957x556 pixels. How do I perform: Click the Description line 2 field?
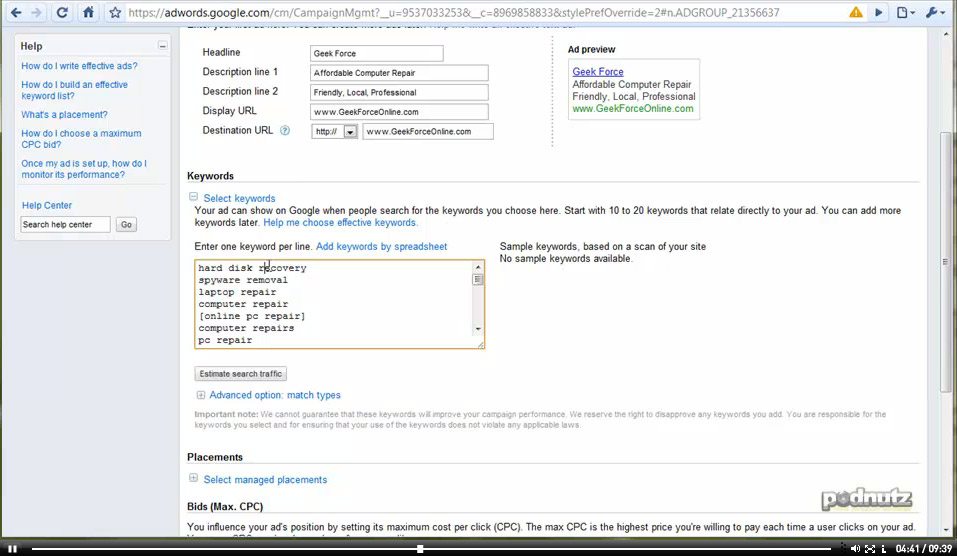click(x=399, y=93)
